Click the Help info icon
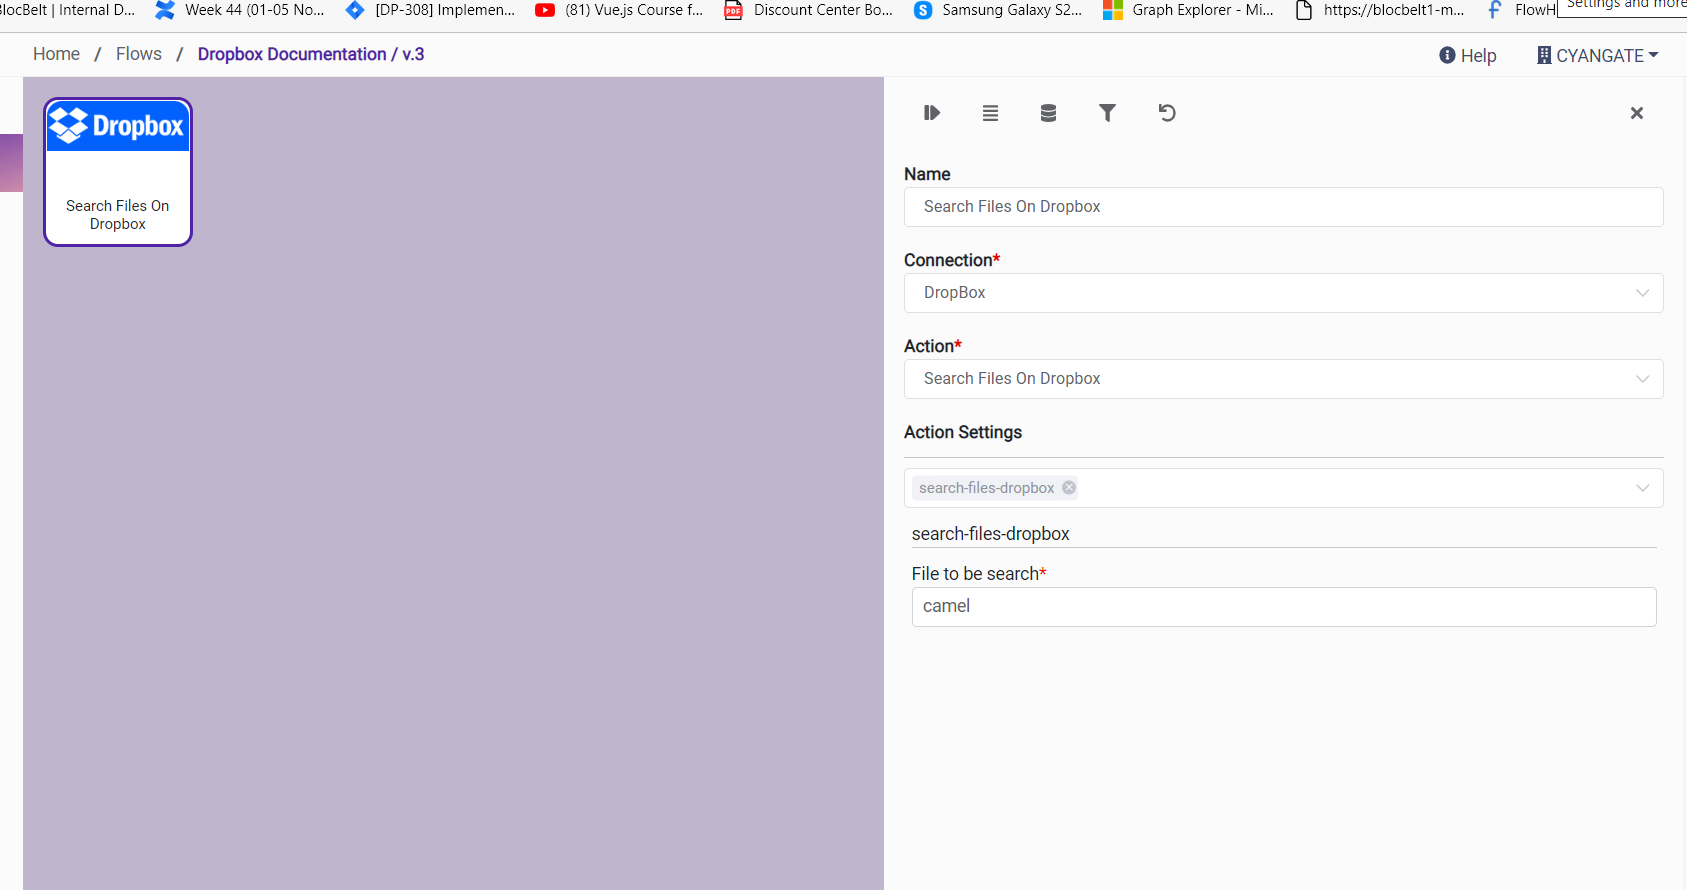Viewport: 1687px width, 890px height. click(1447, 56)
